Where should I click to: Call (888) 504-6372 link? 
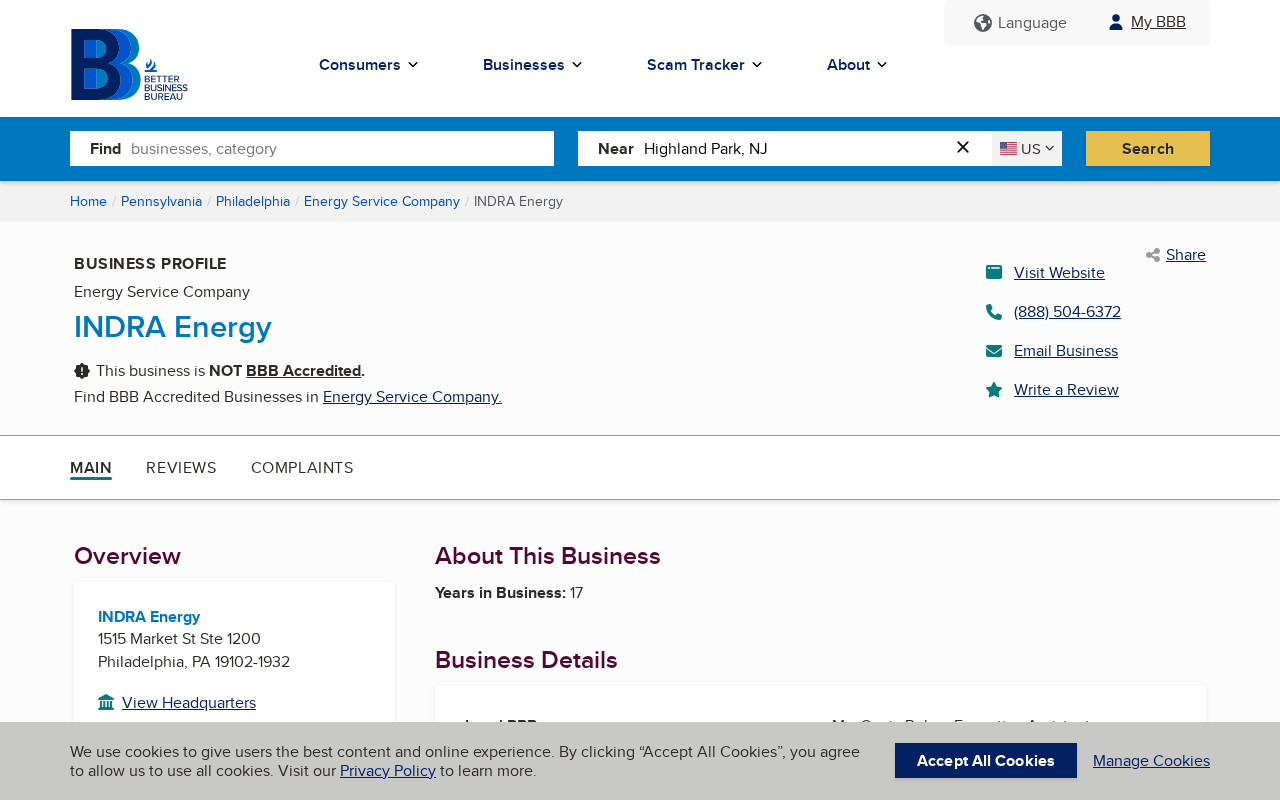point(1067,312)
